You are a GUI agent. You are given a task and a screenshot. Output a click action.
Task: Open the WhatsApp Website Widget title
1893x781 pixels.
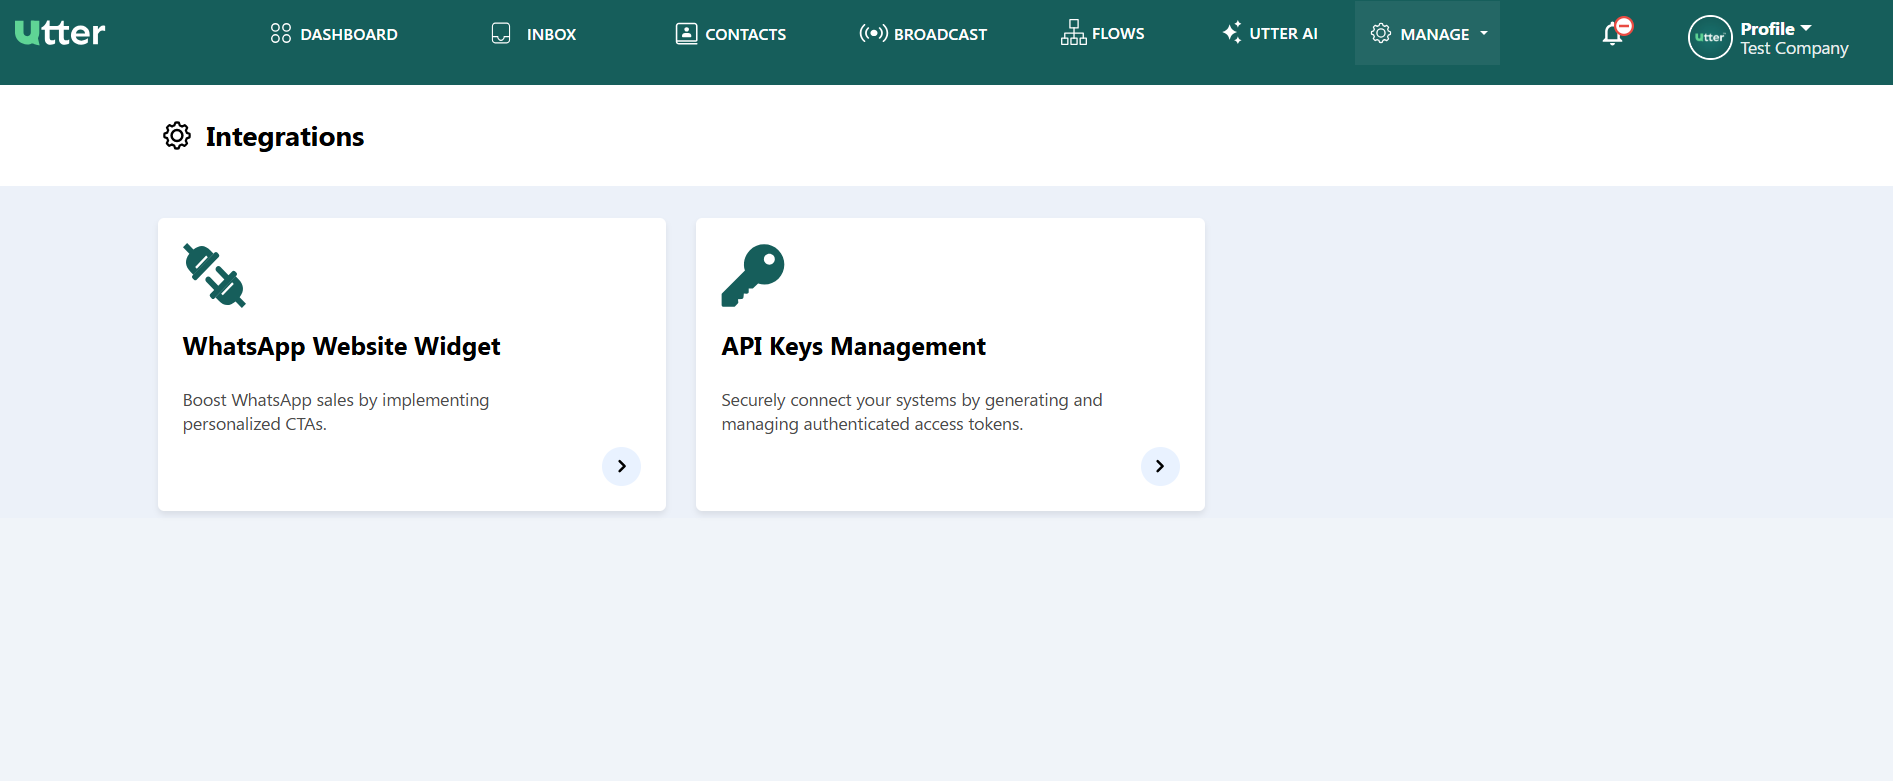pyautogui.click(x=342, y=347)
